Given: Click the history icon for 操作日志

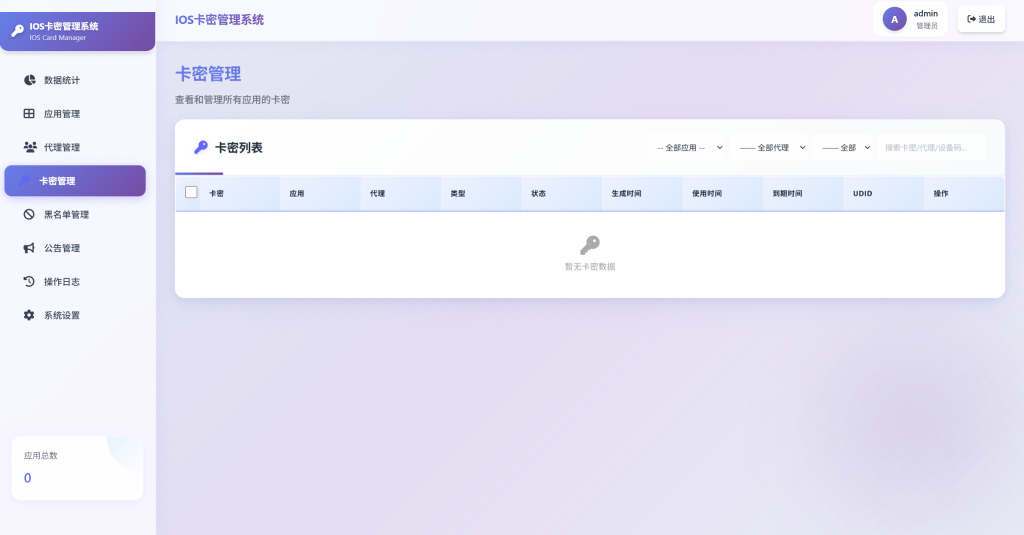Looking at the screenshot, I should pyautogui.click(x=29, y=282).
